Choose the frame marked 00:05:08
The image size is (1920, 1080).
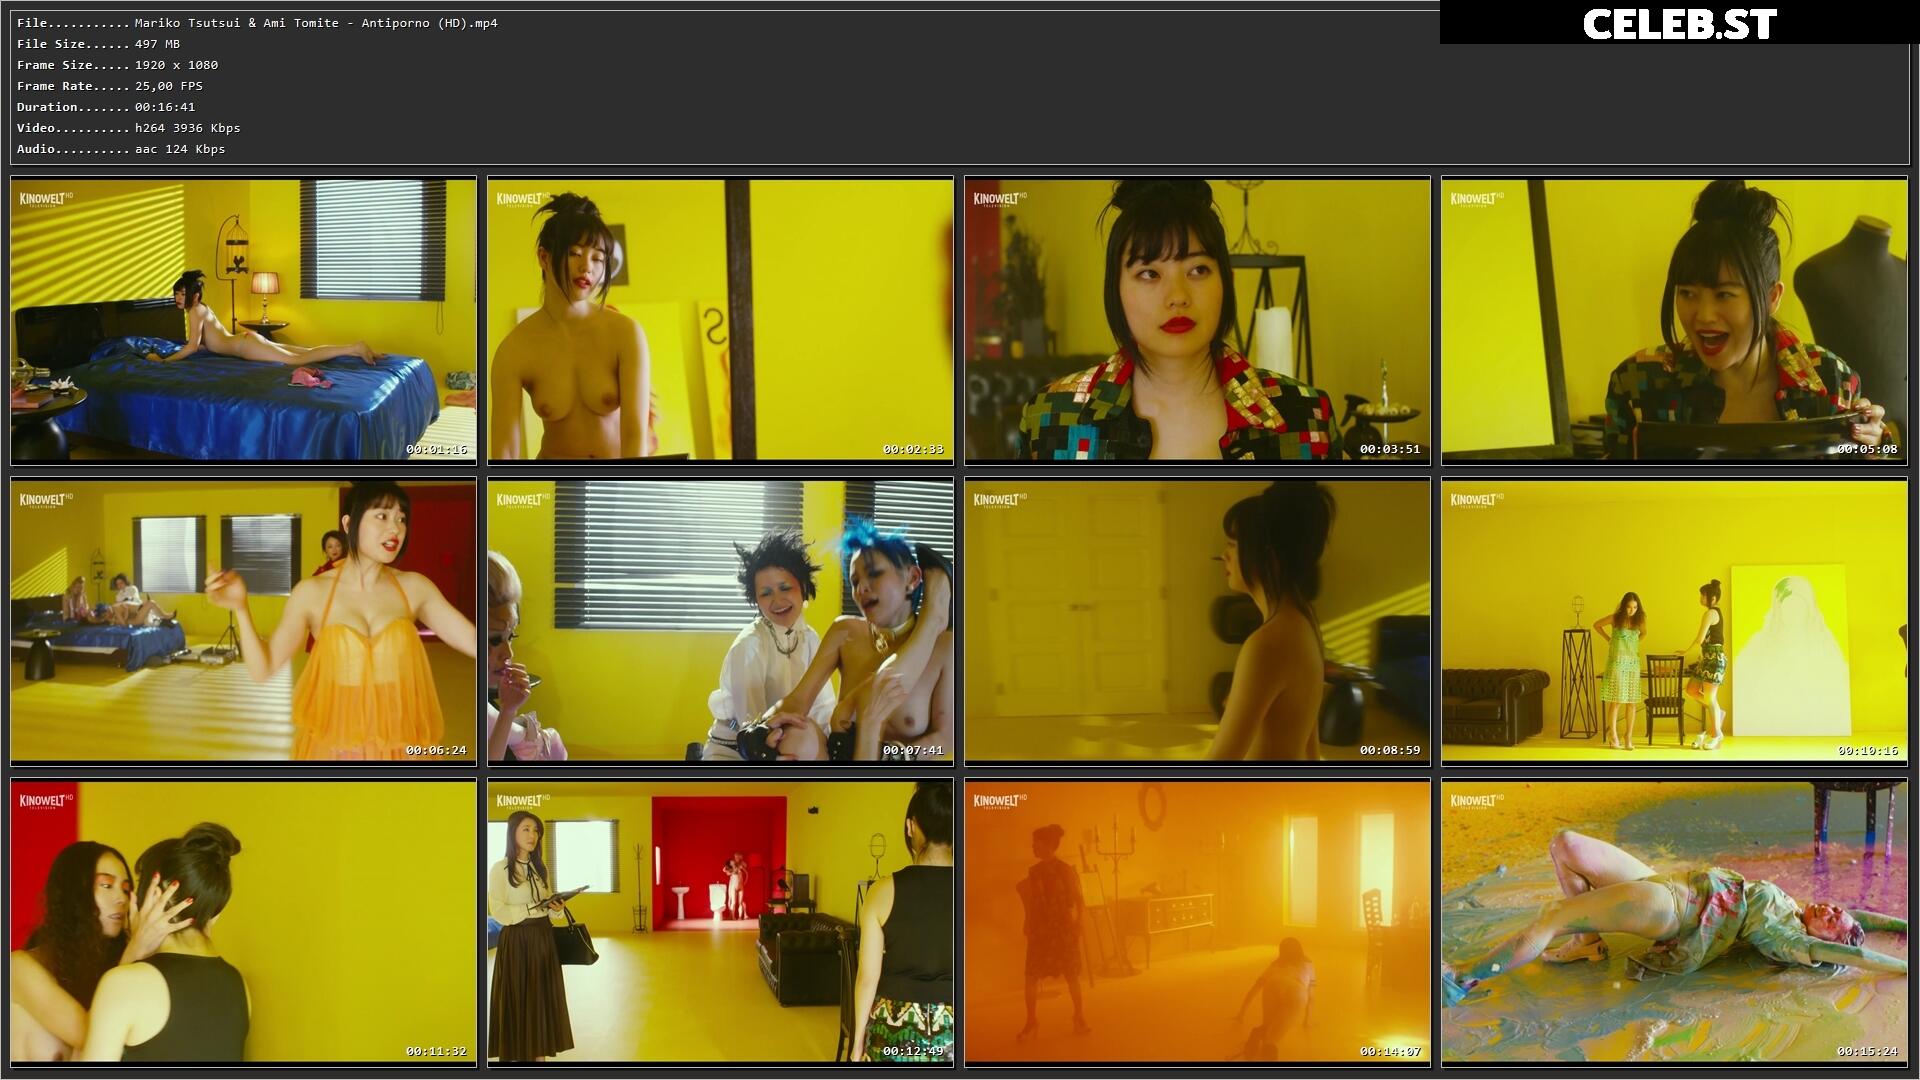[x=1674, y=320]
